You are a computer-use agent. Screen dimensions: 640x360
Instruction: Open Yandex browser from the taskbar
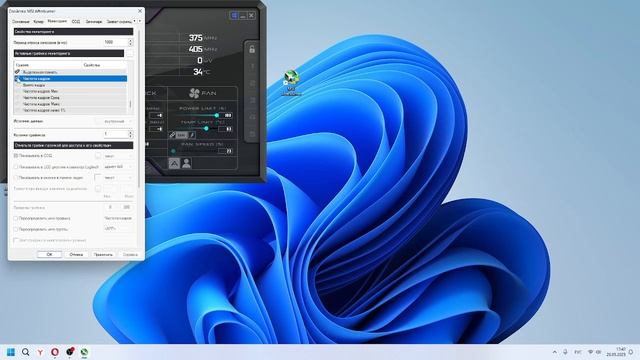(40, 352)
